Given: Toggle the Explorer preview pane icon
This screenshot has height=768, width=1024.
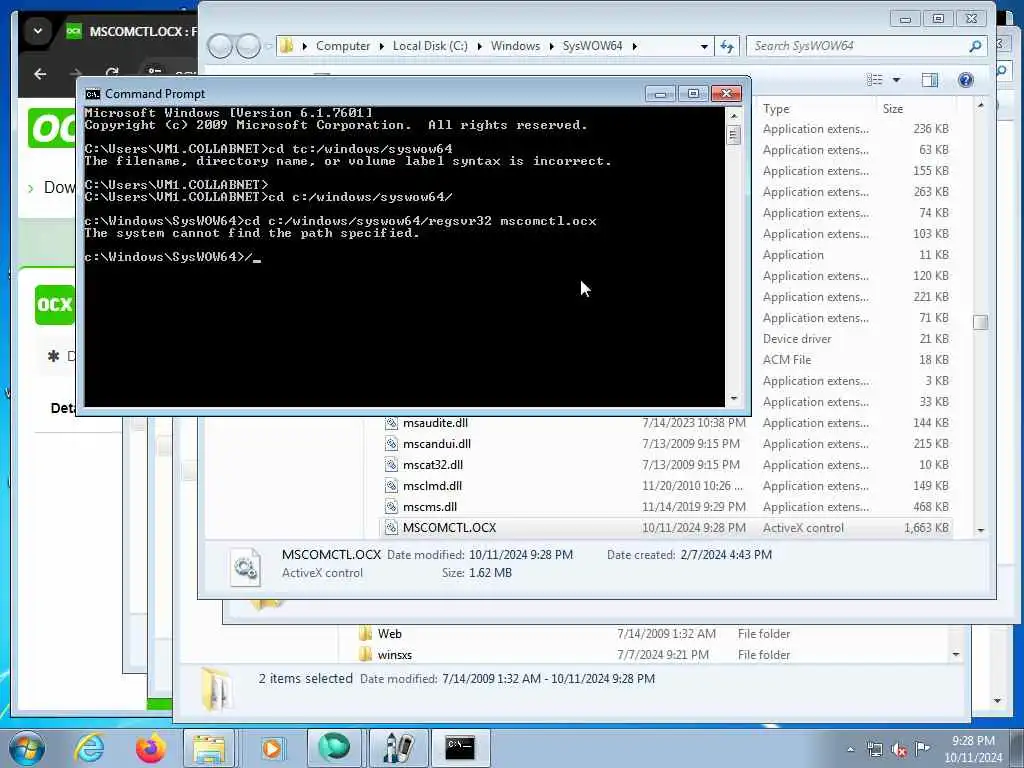Looking at the screenshot, I should click(x=929, y=80).
